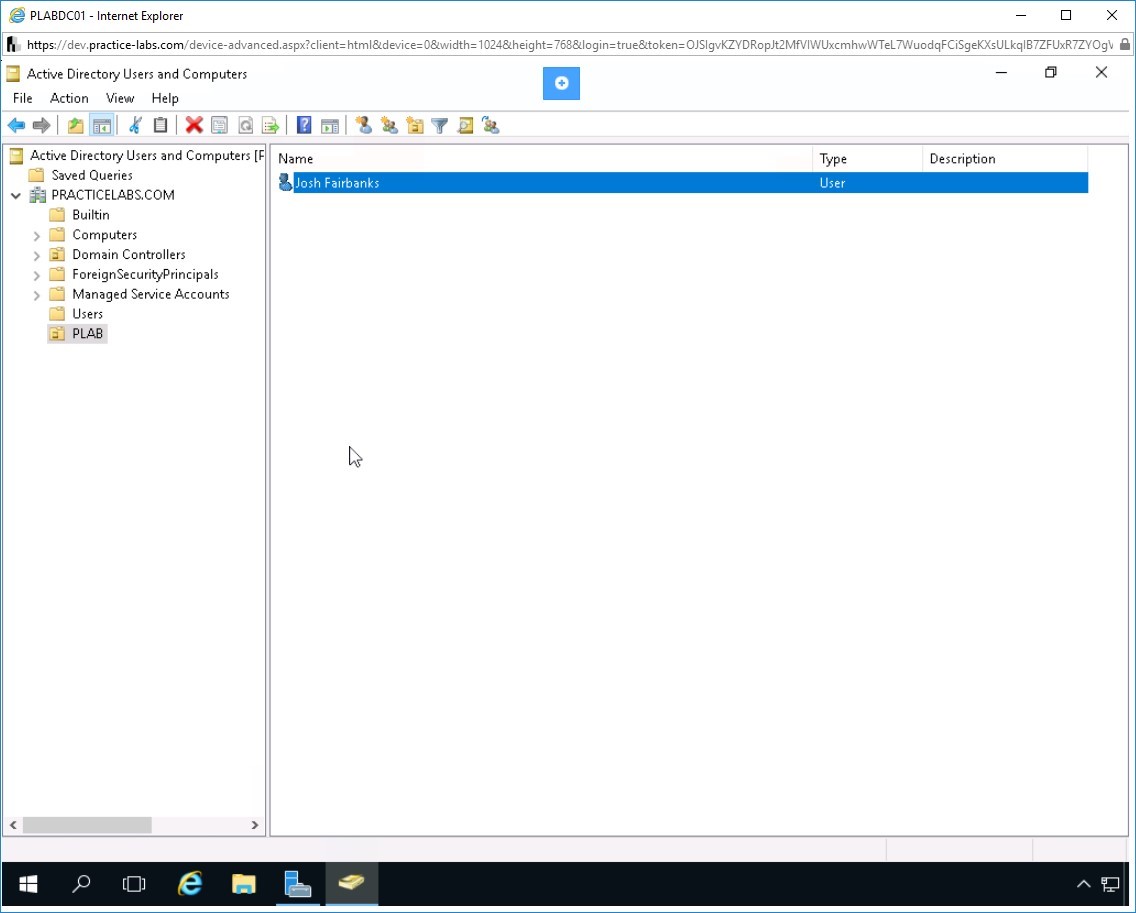This screenshot has height=913, width=1136.
Task: Expand Managed Service Accounts node
Action: [37, 295]
